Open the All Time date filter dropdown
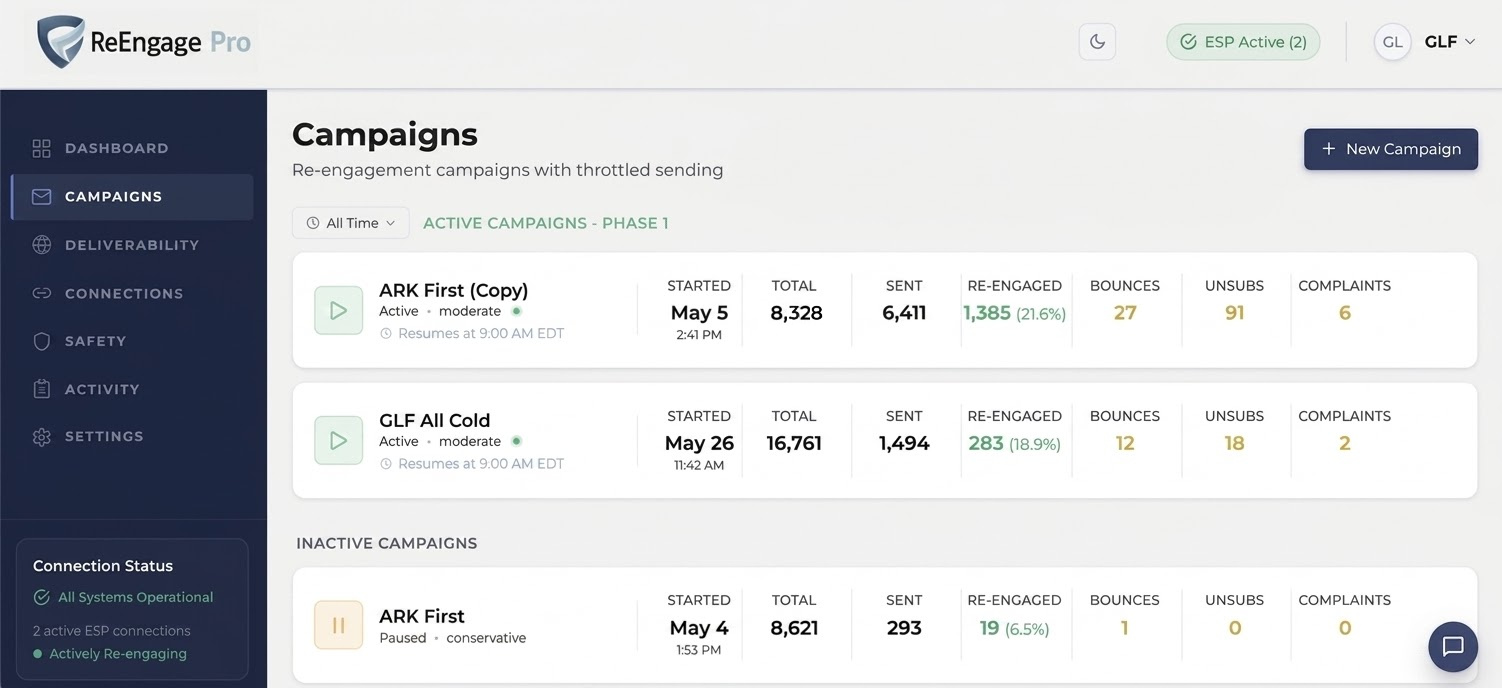 point(351,223)
